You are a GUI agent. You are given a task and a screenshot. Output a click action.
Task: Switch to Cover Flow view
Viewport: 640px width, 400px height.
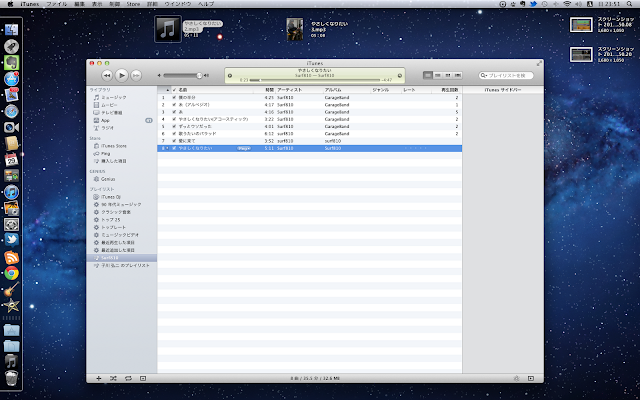[x=458, y=76]
